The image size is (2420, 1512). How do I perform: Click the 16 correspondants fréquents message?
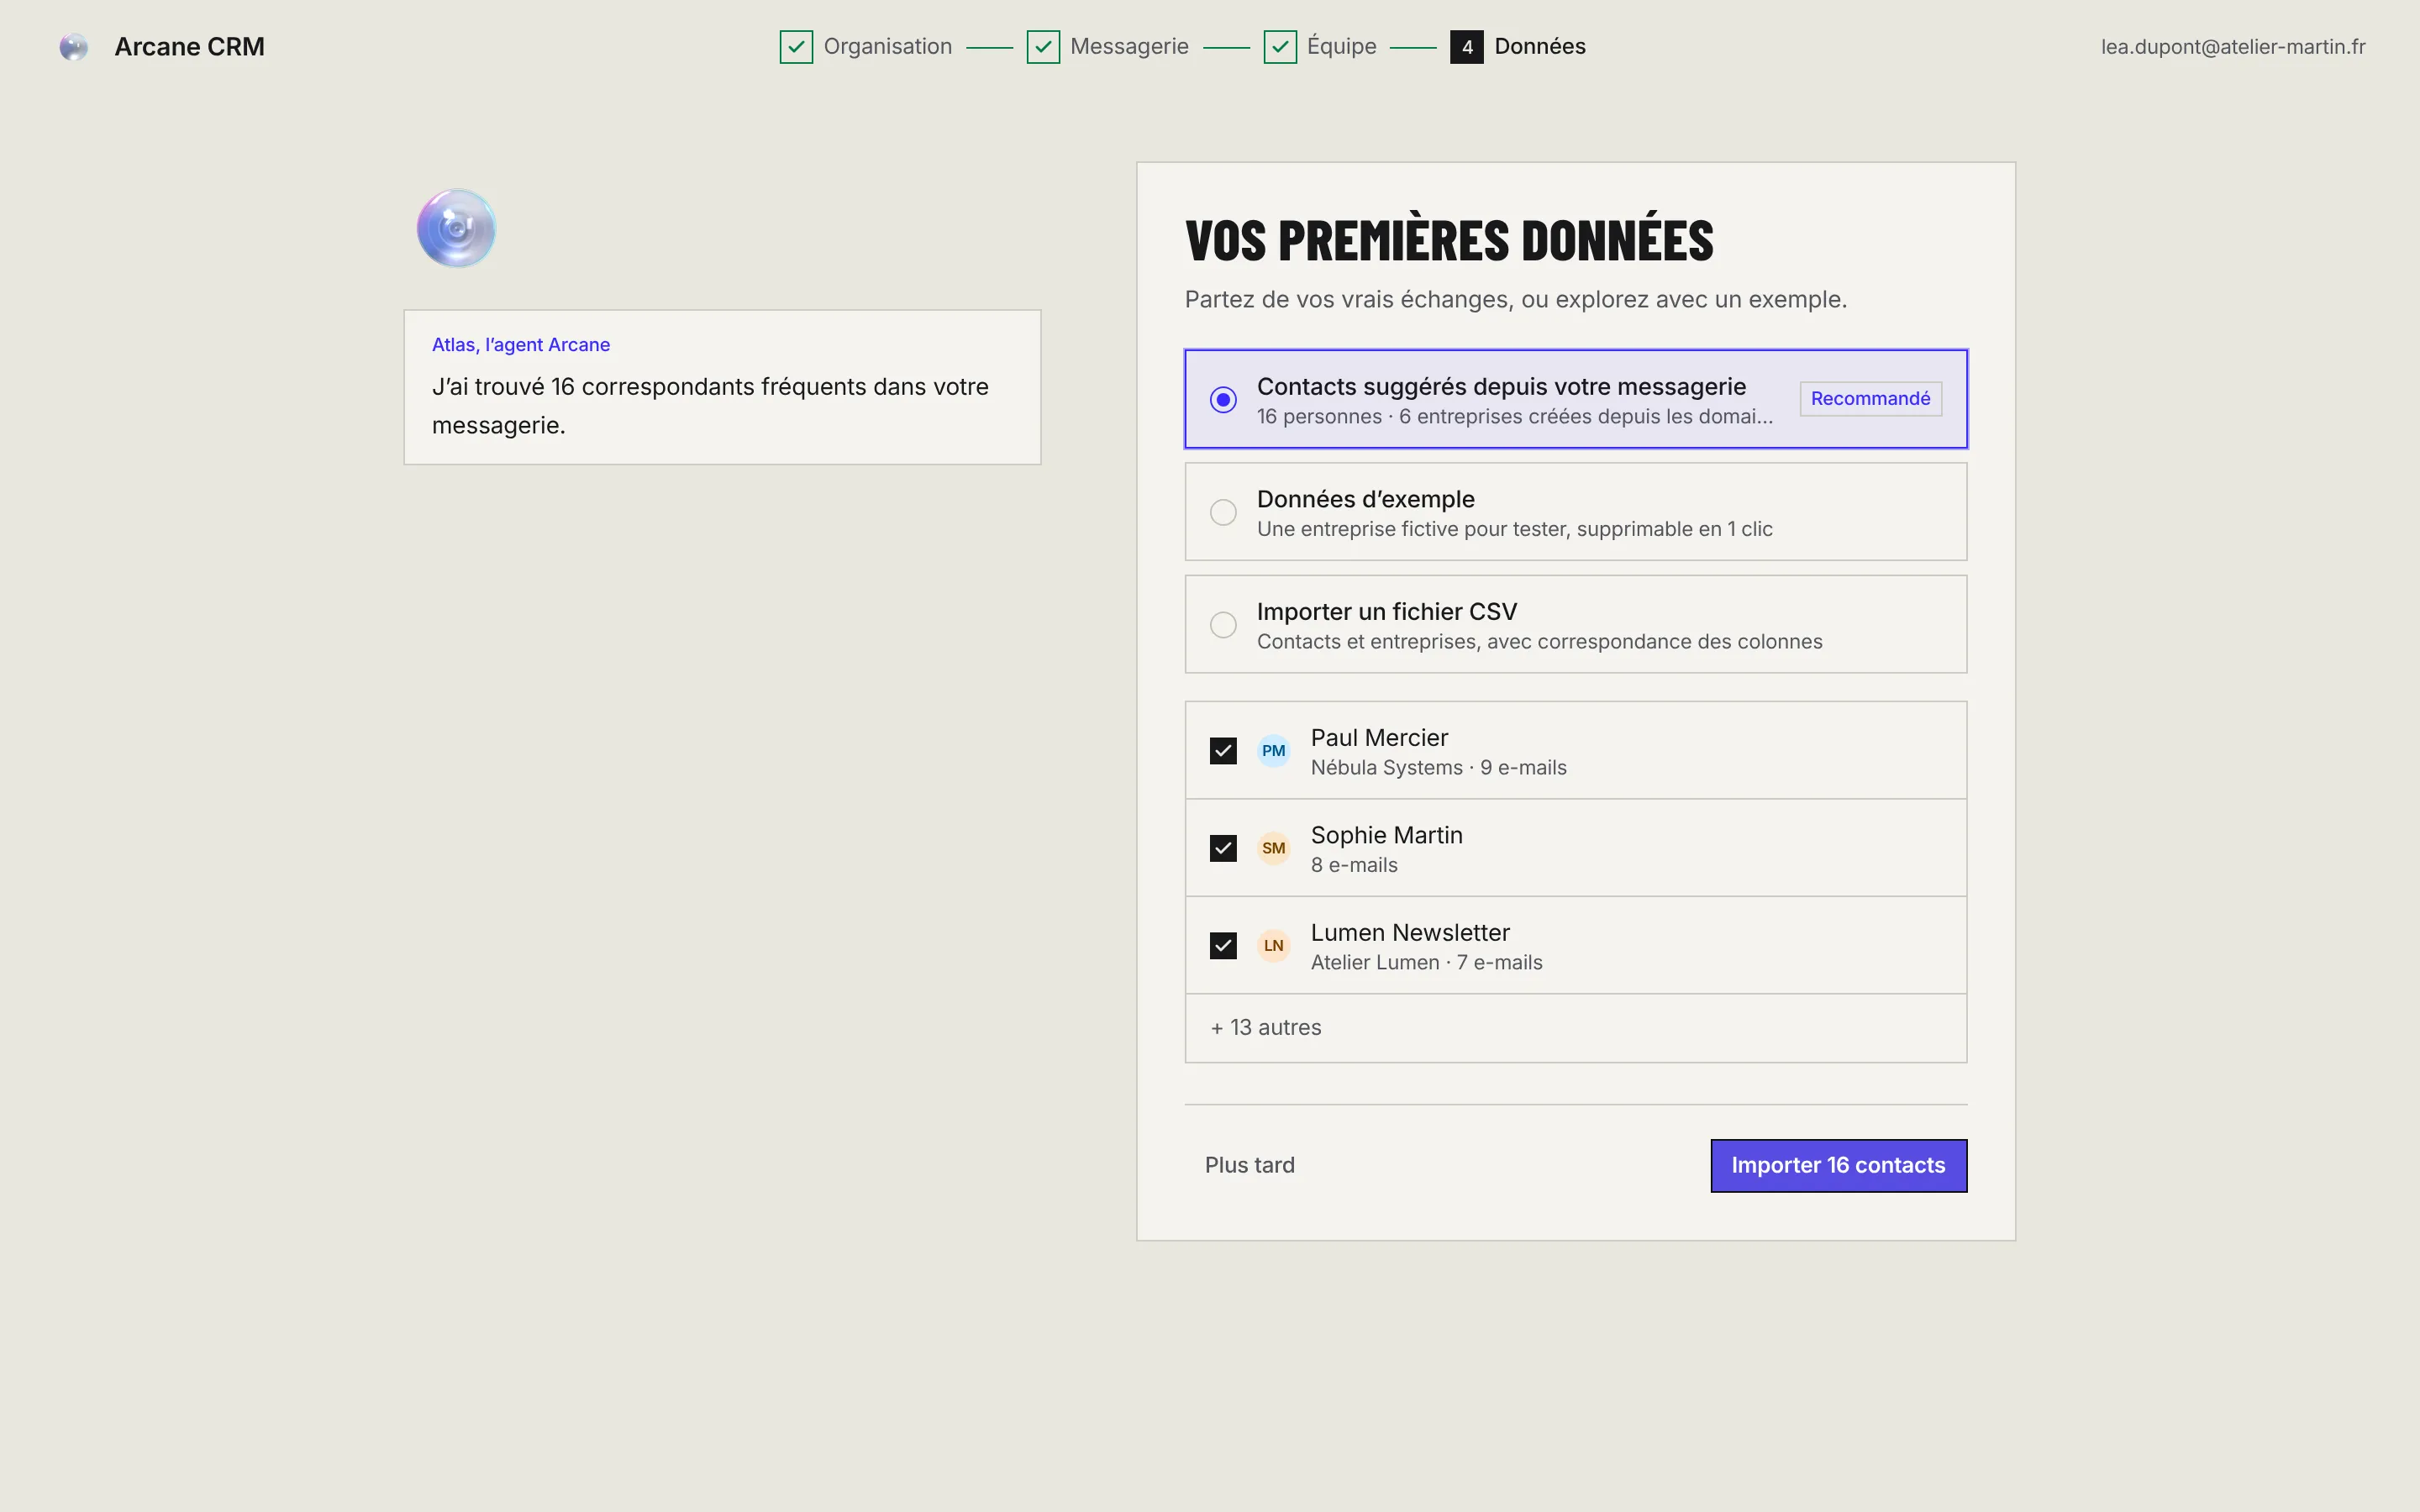point(710,406)
